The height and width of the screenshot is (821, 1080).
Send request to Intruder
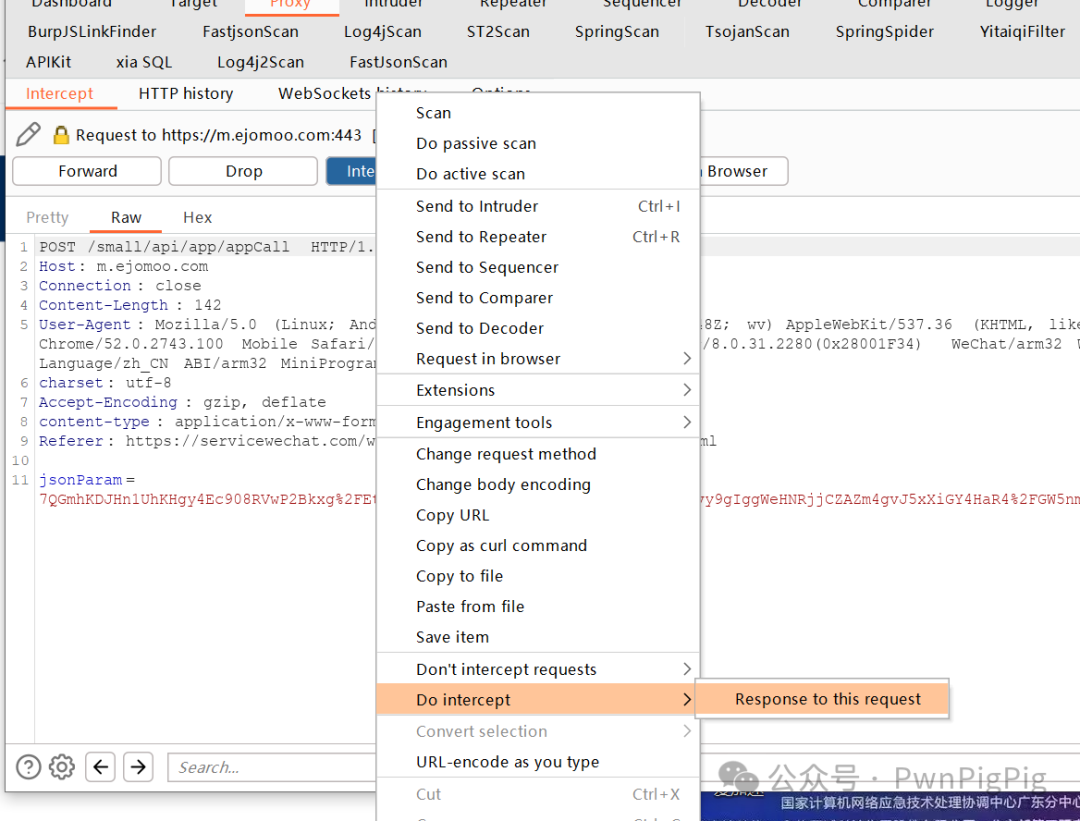point(538,206)
